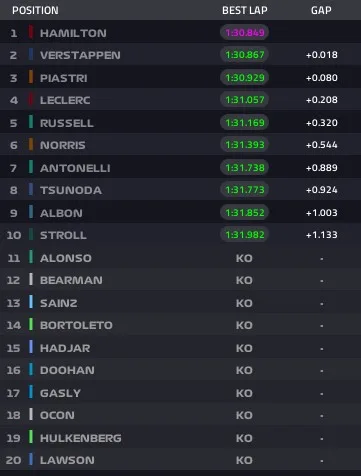
Task: Click the GAP column header
Action: 321,10
